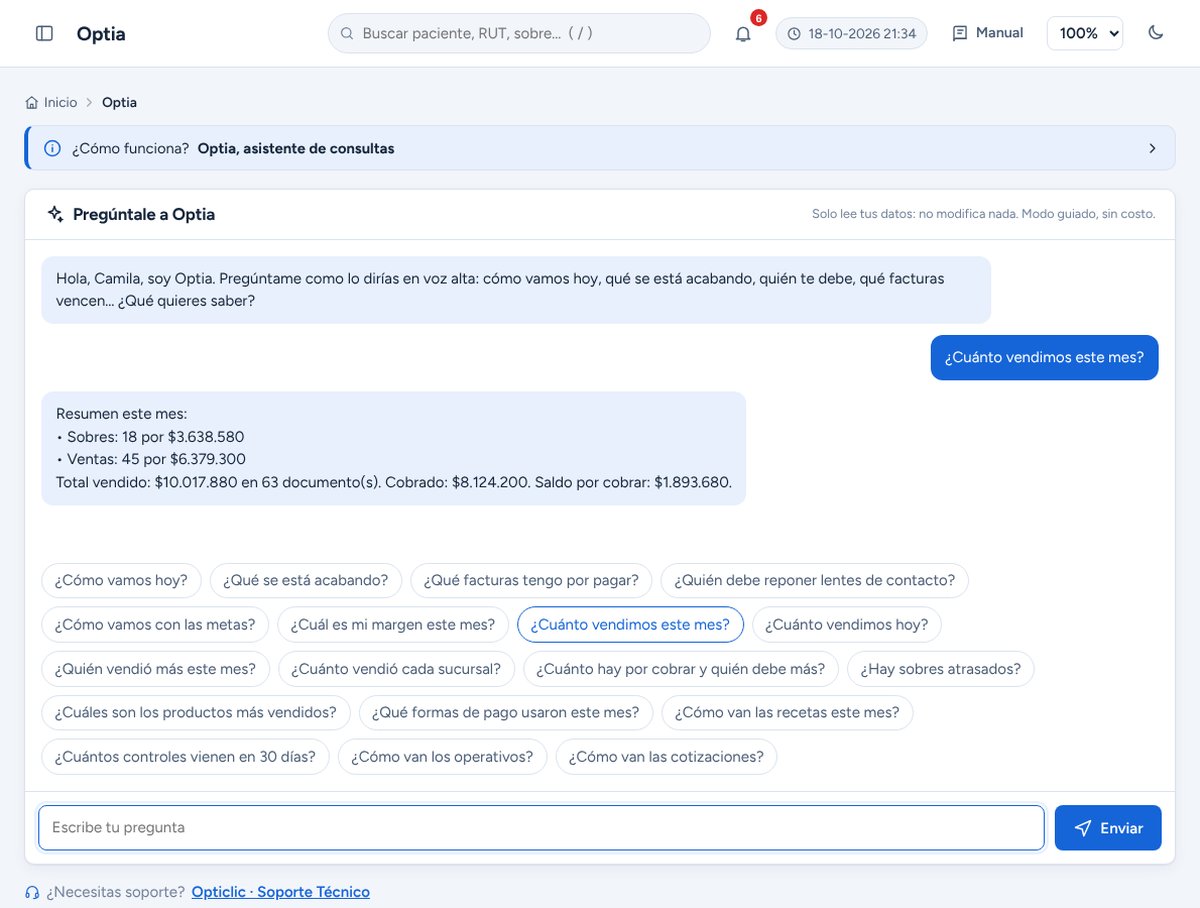The image size is (1200, 908).
Task: Go to Inicio breadcrumb
Action: coord(60,102)
